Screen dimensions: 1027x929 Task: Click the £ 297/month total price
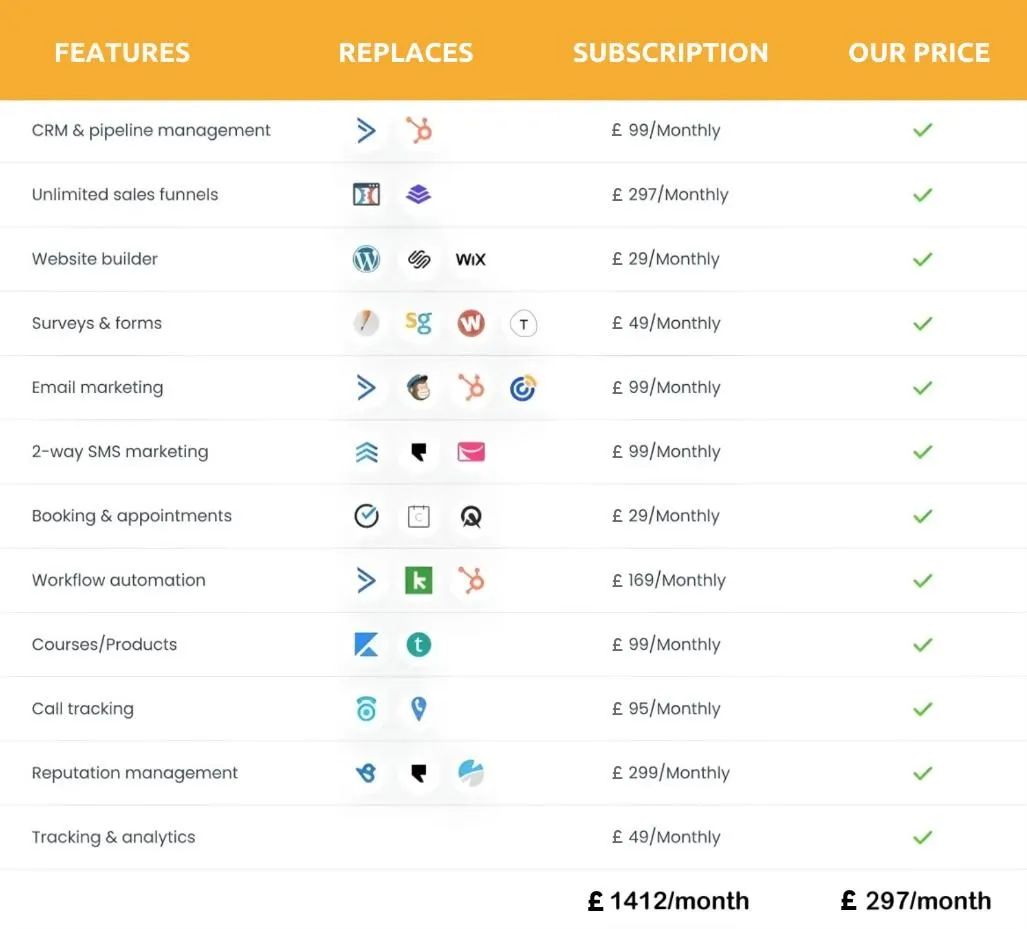[x=916, y=901]
